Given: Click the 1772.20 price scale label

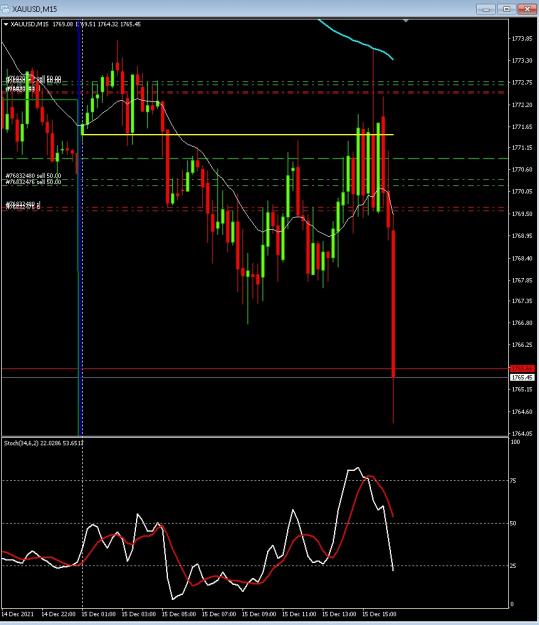Looking at the screenshot, I should coord(522,105).
